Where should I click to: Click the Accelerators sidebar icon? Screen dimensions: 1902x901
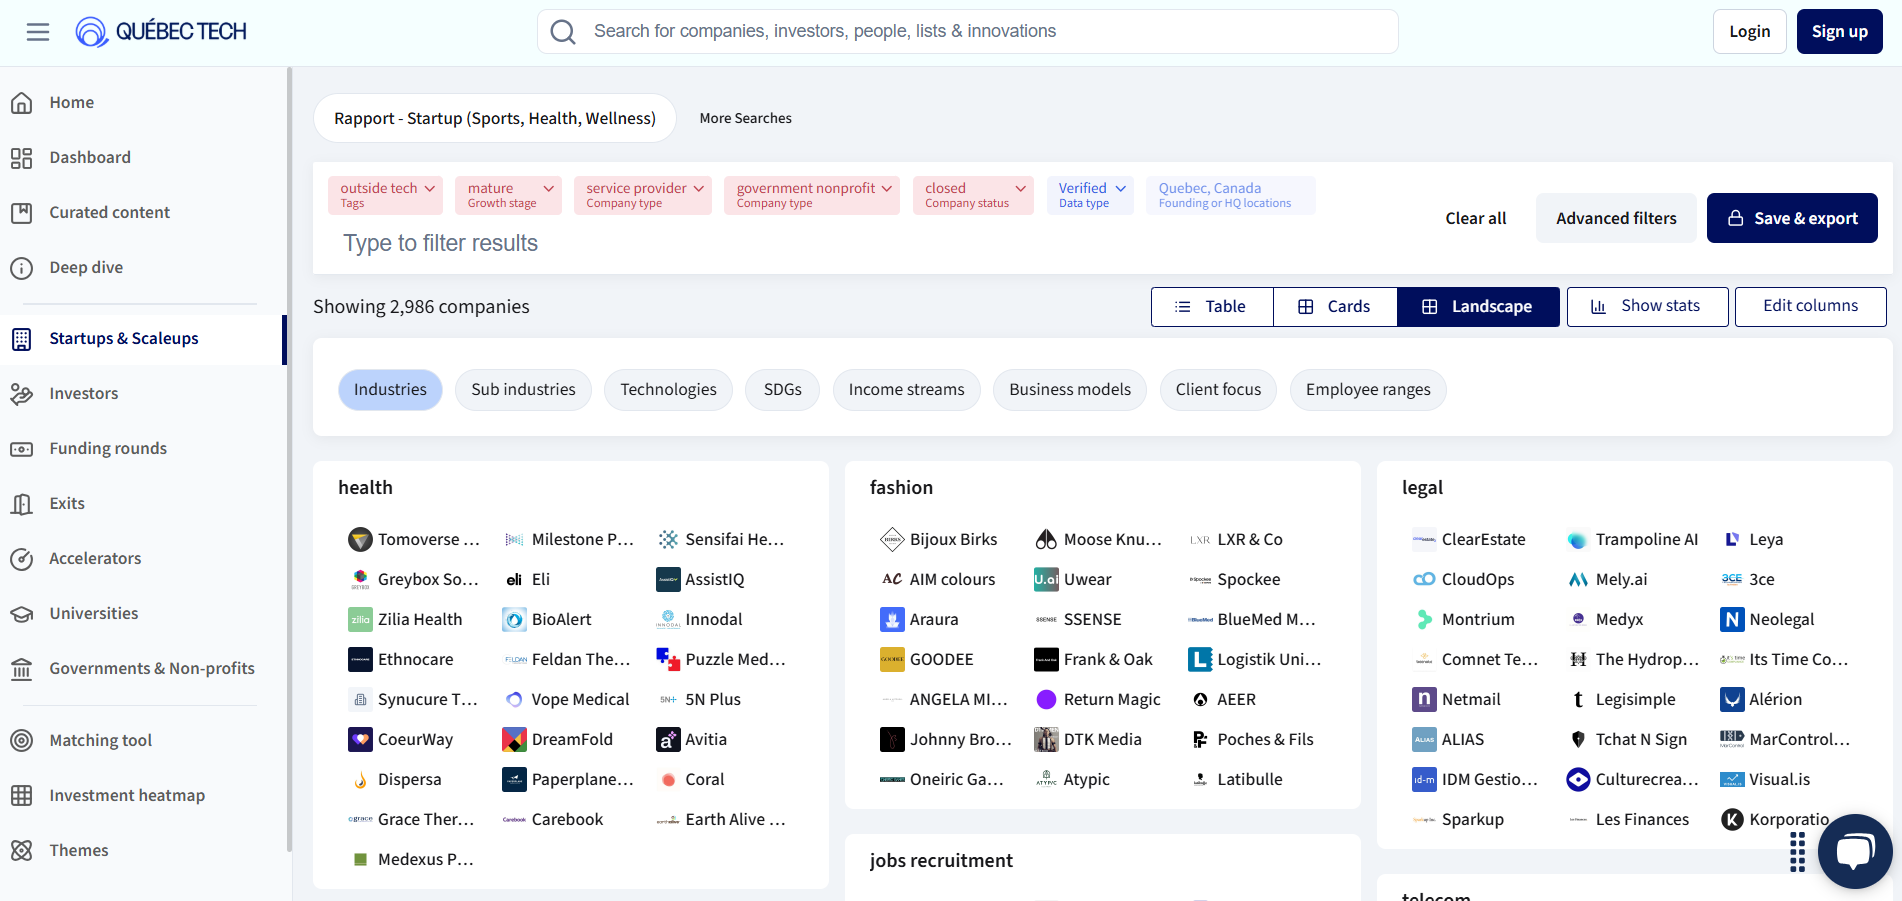(22, 558)
